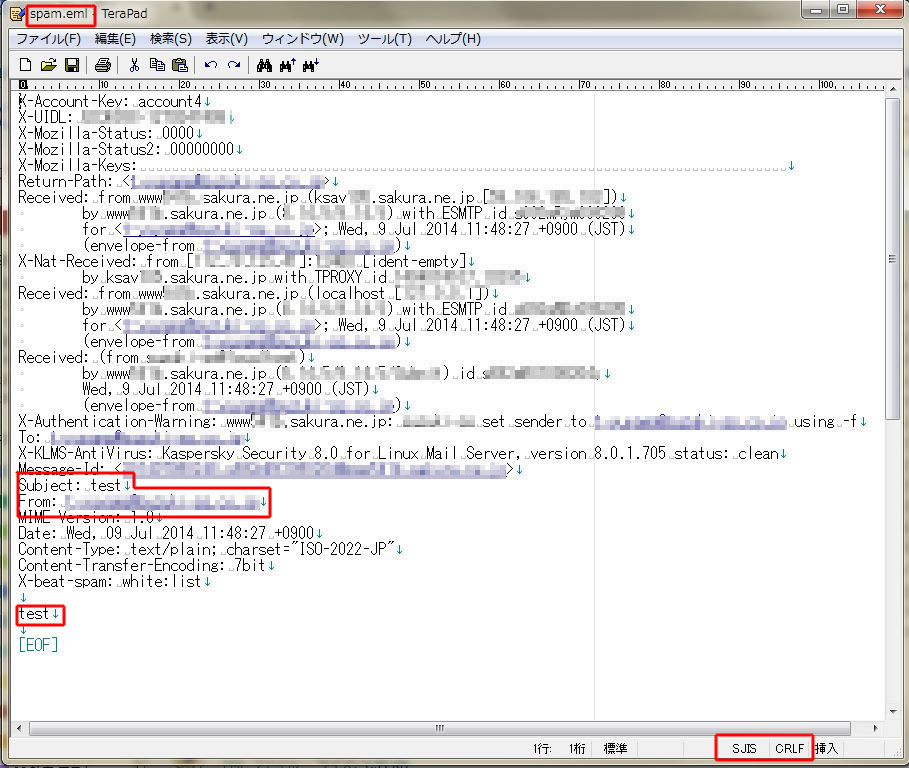
Task: Open the 表示(V) menu
Action: (226, 39)
